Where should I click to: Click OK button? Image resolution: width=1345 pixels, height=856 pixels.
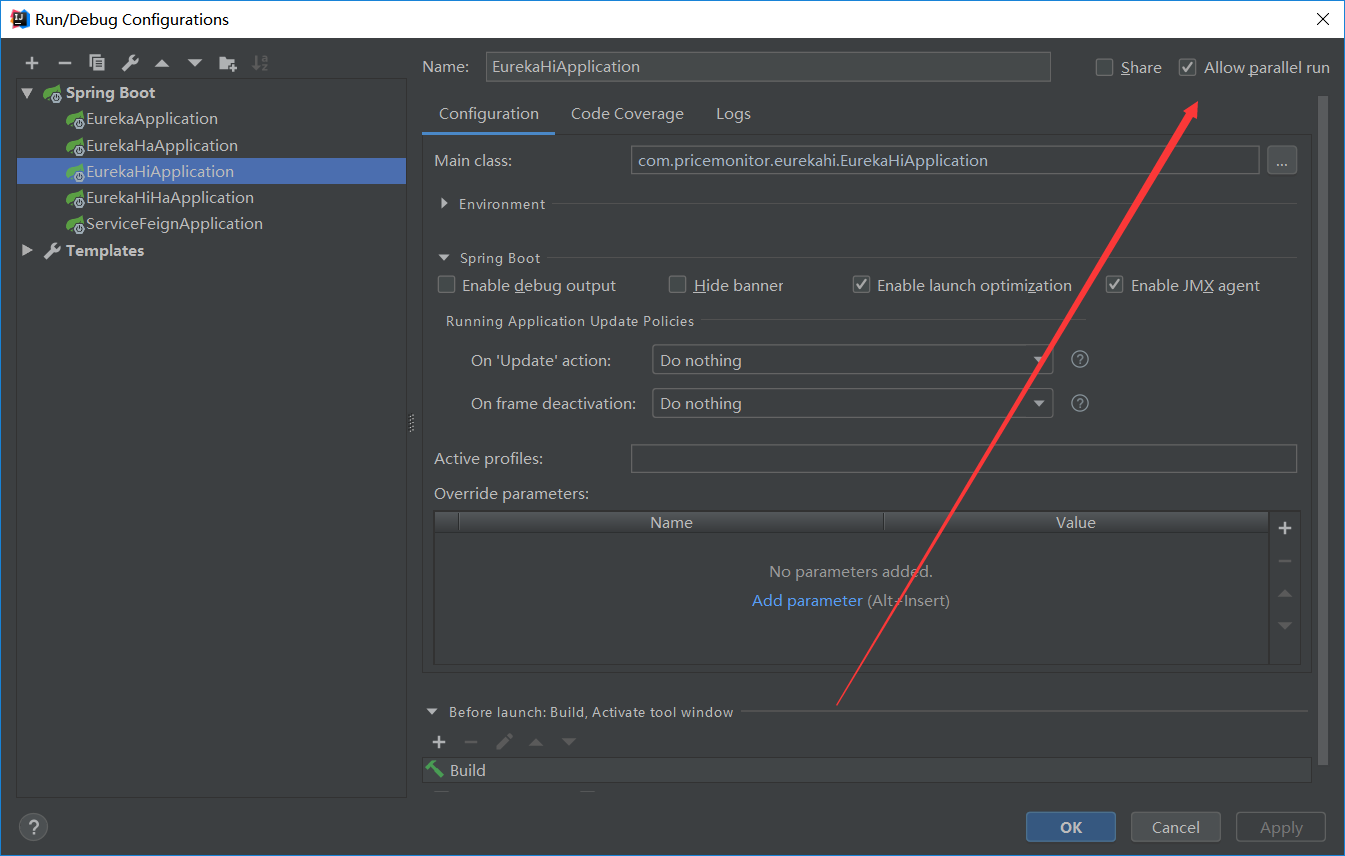(1071, 827)
